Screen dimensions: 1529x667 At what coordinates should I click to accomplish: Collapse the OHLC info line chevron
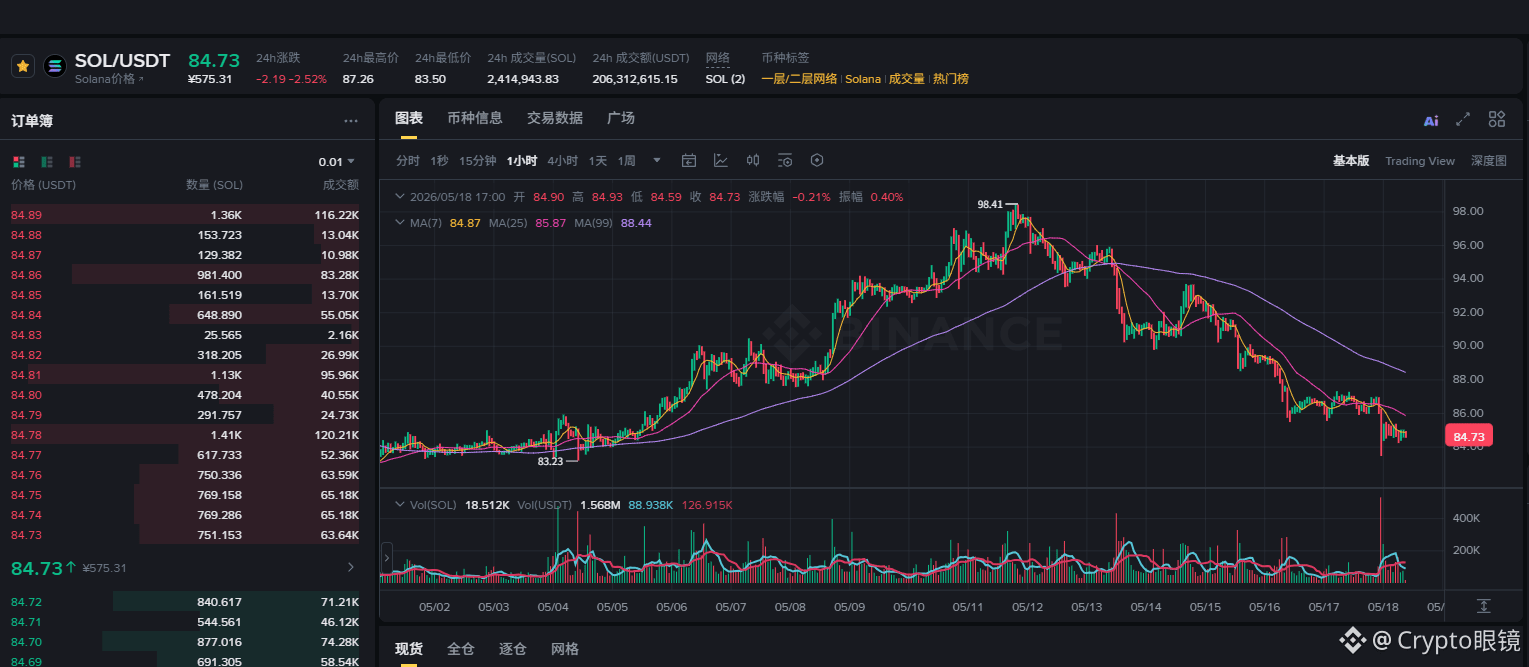401,197
